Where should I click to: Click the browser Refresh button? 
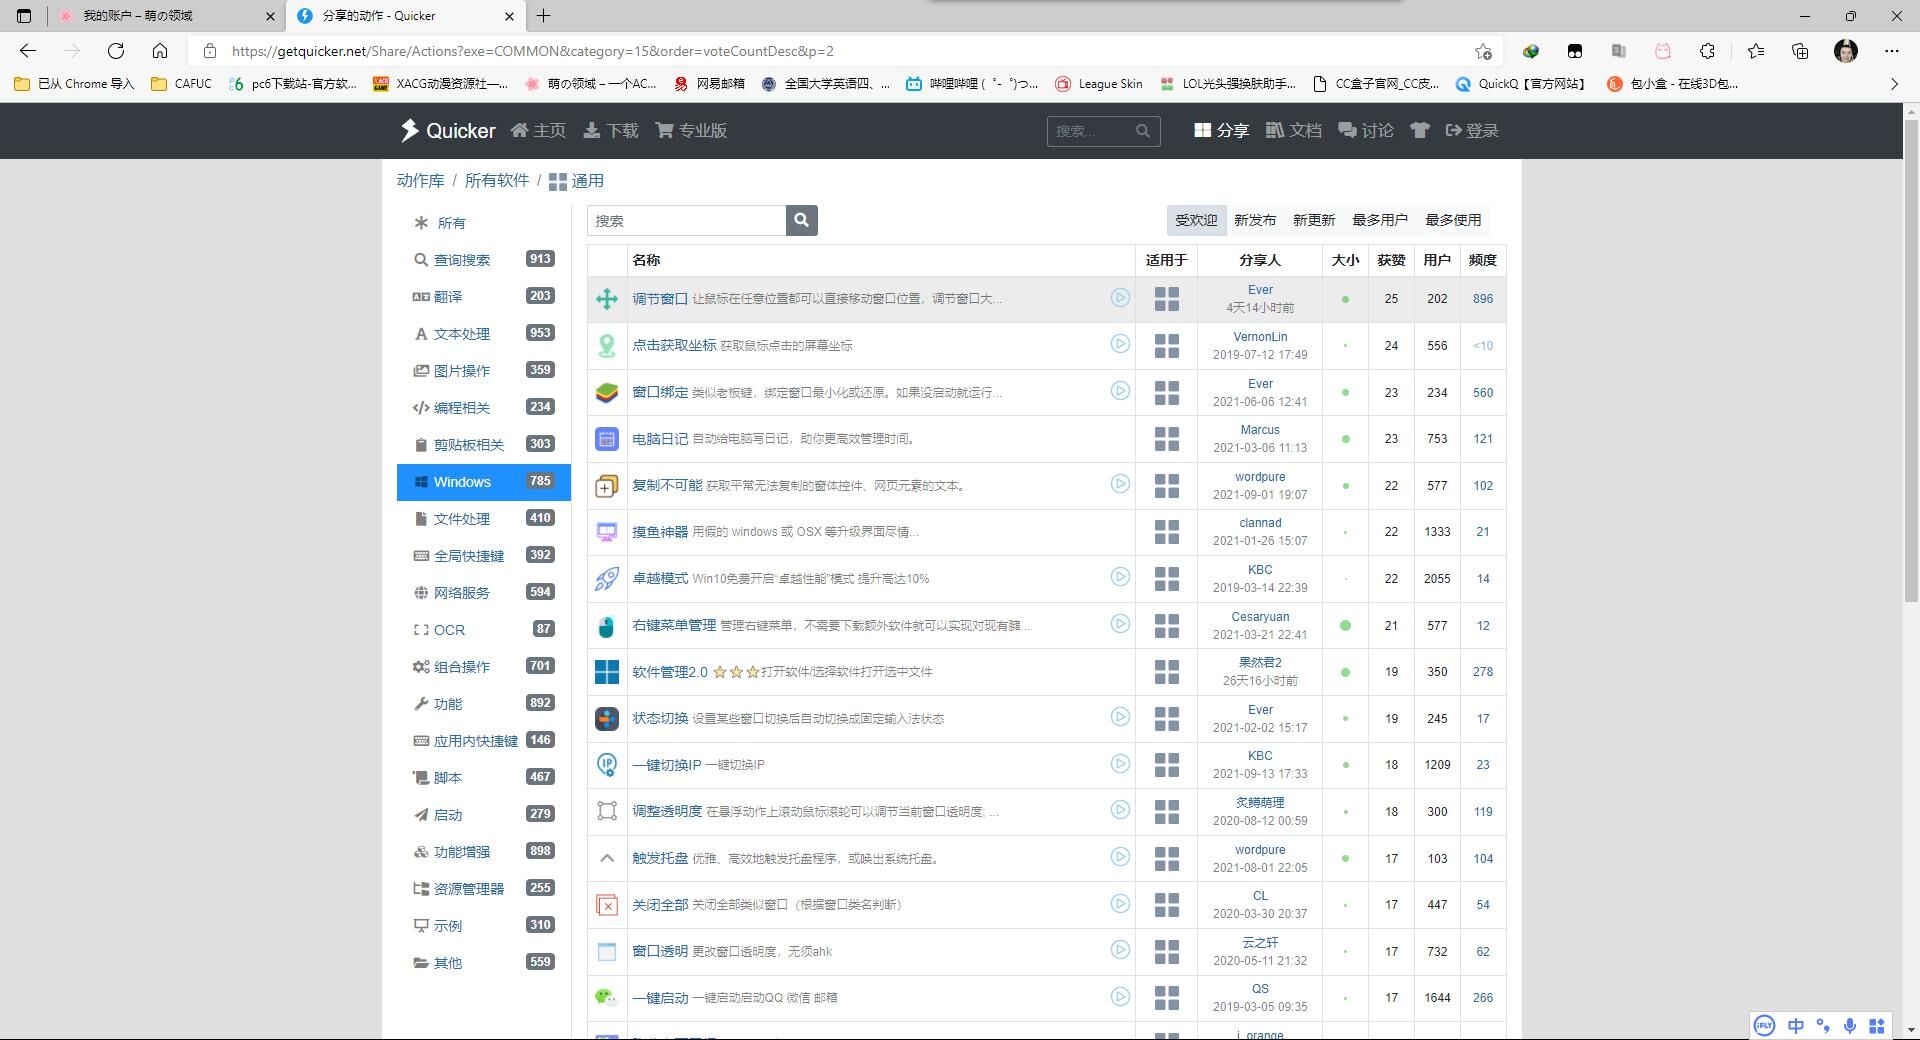click(116, 51)
